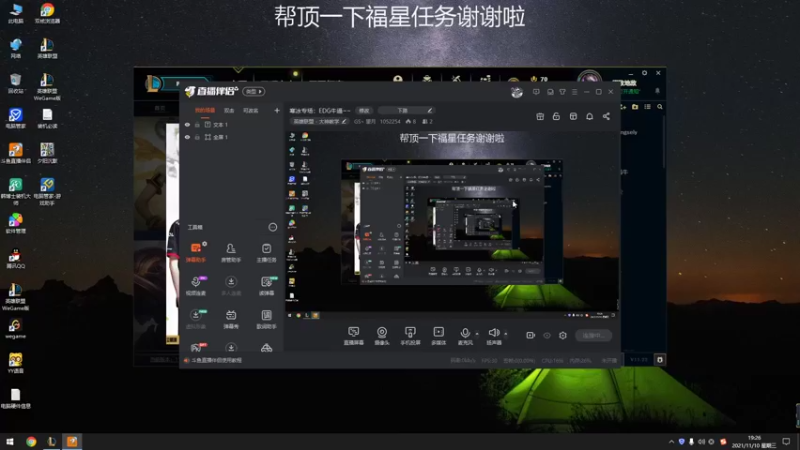Expand speaker options arrow

pyautogui.click(x=506, y=334)
